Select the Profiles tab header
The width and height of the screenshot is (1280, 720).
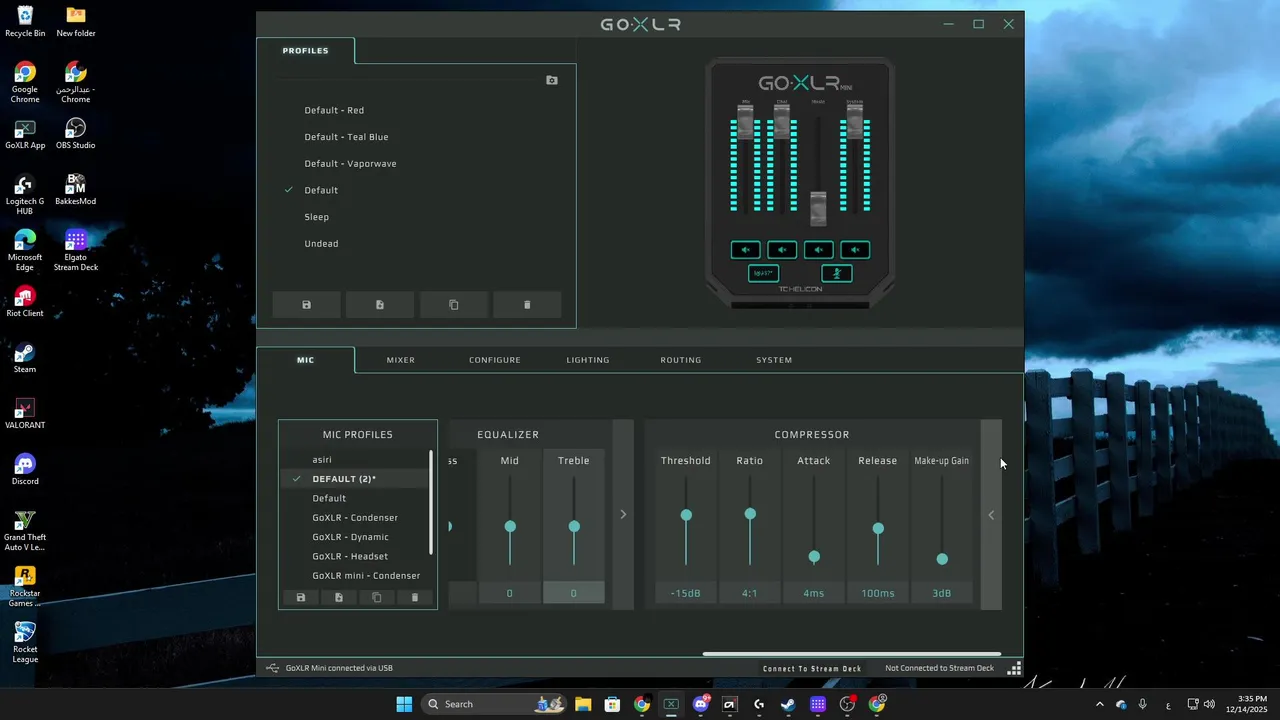pos(306,51)
